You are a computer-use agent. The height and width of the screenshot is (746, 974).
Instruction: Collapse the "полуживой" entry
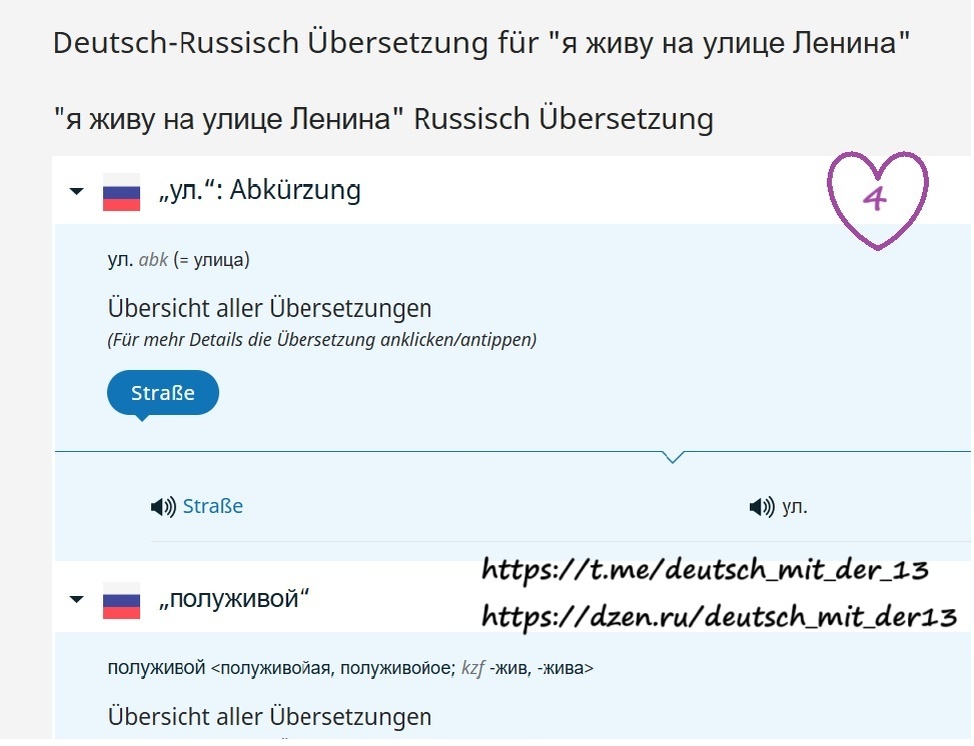(77, 597)
